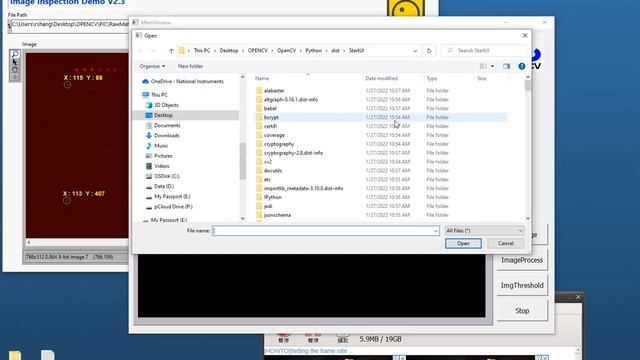The width and height of the screenshot is (640, 360).
Task: Click the Open button
Action: (463, 243)
